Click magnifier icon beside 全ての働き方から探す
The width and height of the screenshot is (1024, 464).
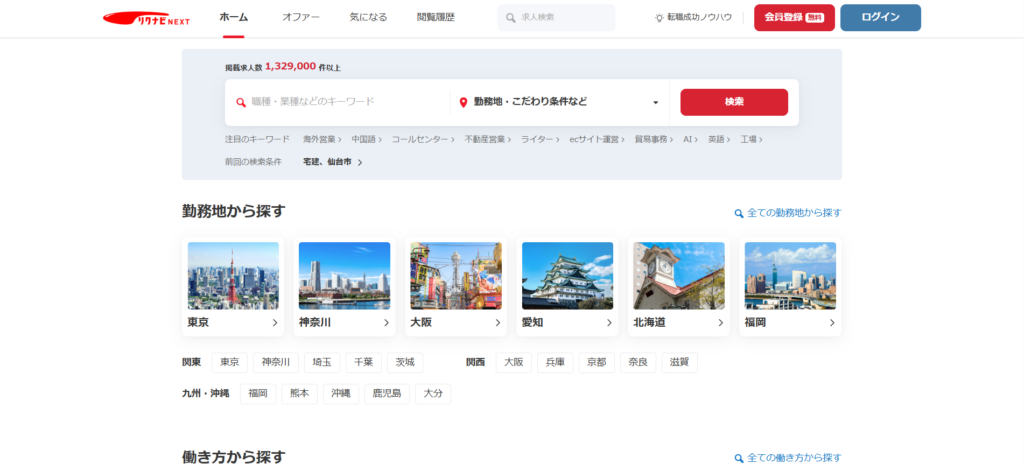coord(739,458)
